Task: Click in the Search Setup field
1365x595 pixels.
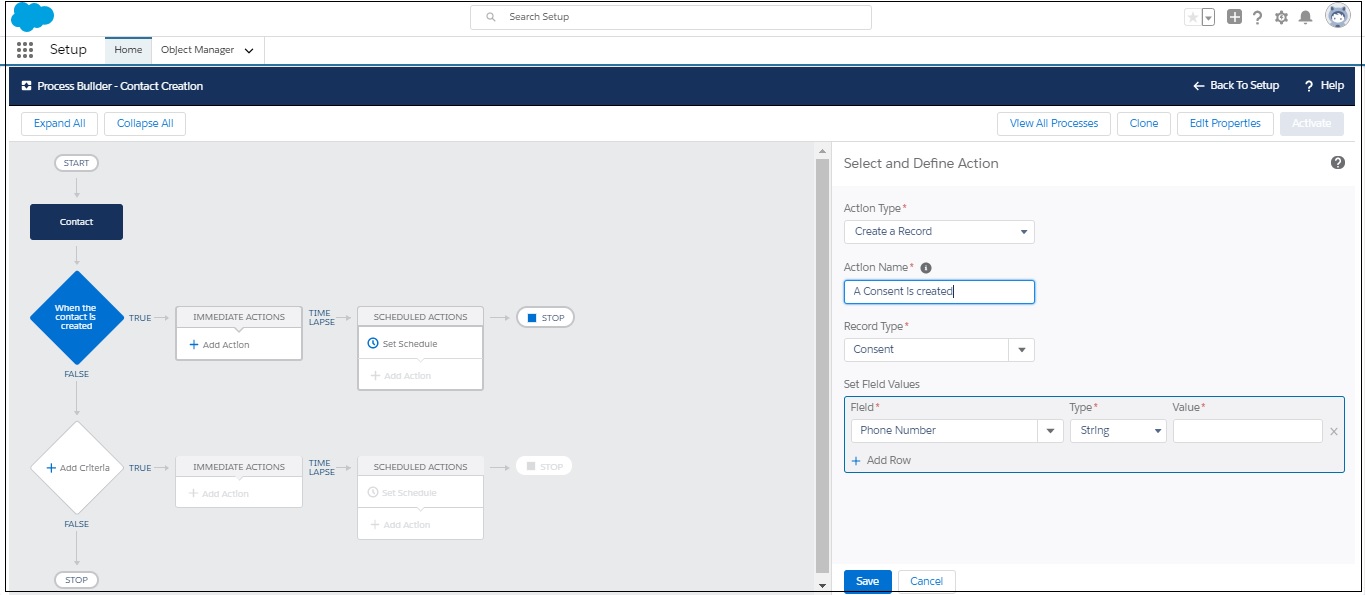Action: pos(671,17)
